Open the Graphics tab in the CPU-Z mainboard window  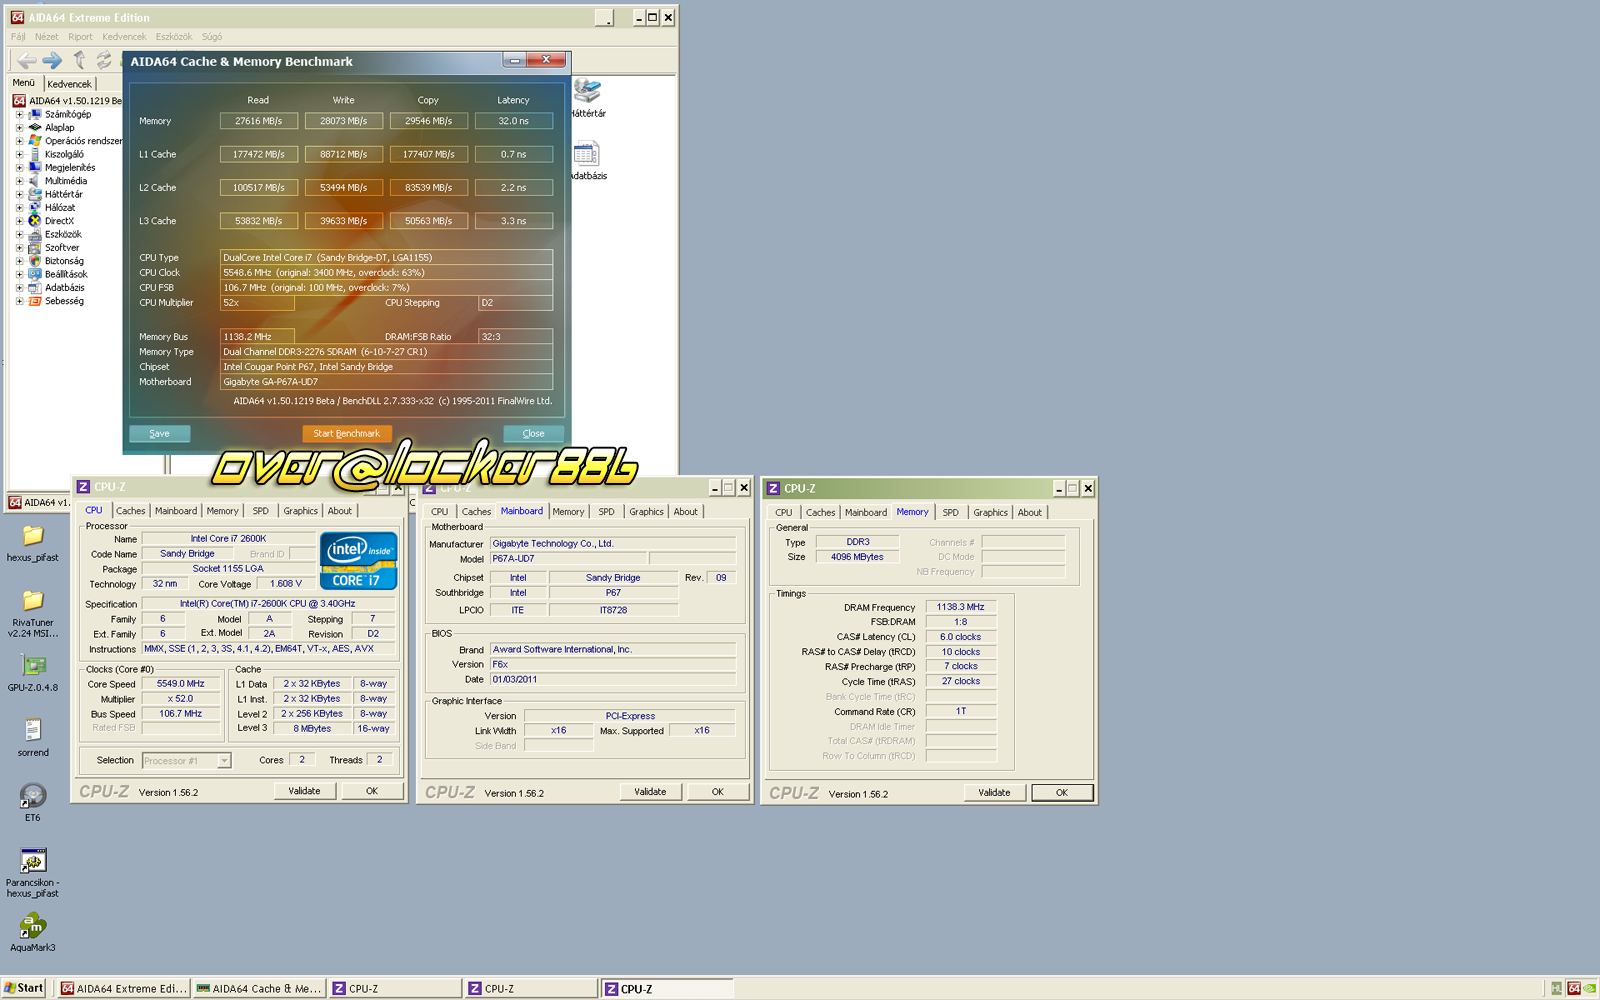(x=646, y=512)
